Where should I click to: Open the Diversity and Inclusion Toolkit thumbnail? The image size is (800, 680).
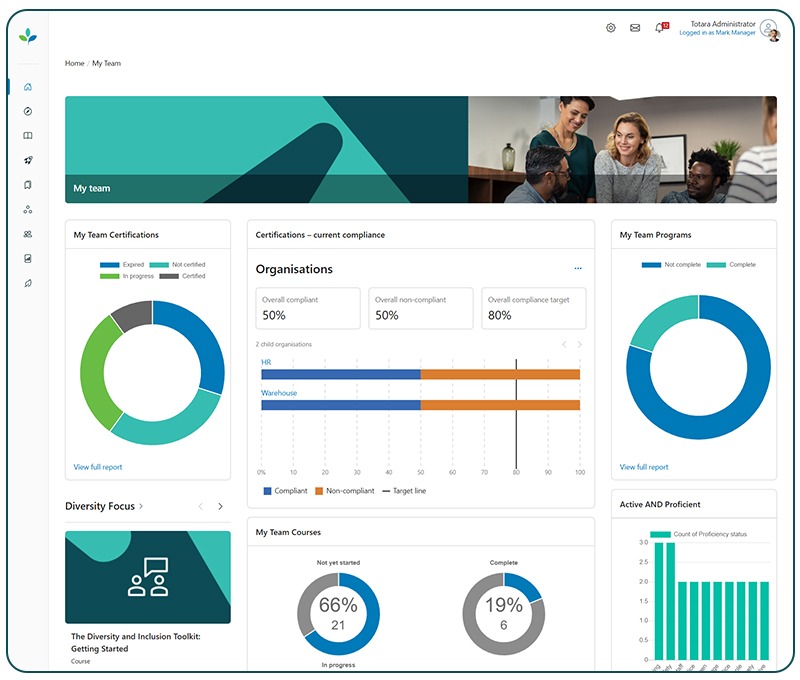(148, 577)
